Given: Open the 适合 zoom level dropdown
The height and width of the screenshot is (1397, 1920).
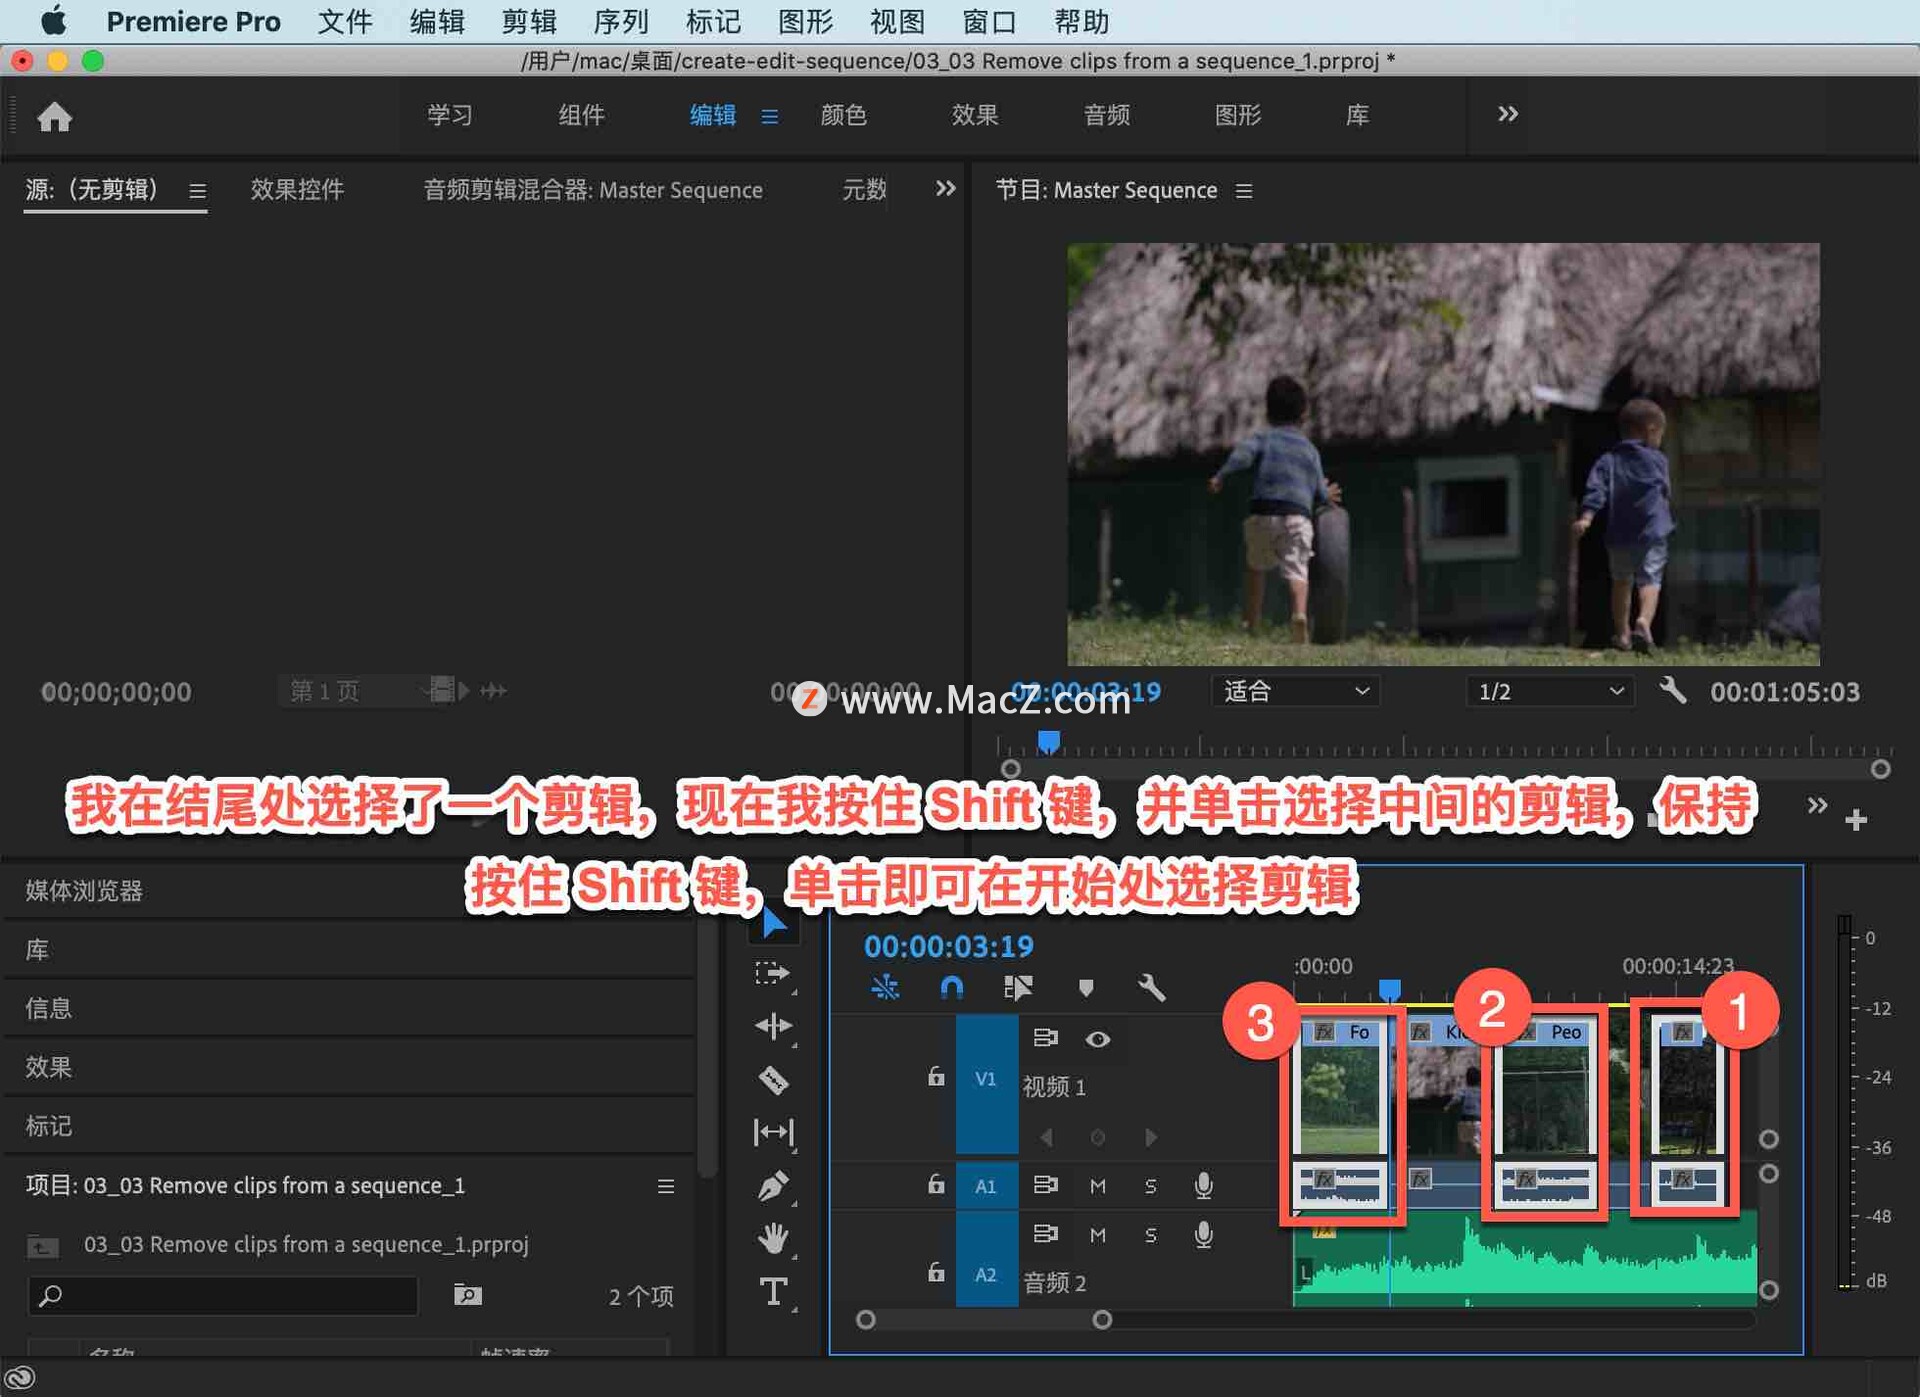Looking at the screenshot, I should 1295,691.
